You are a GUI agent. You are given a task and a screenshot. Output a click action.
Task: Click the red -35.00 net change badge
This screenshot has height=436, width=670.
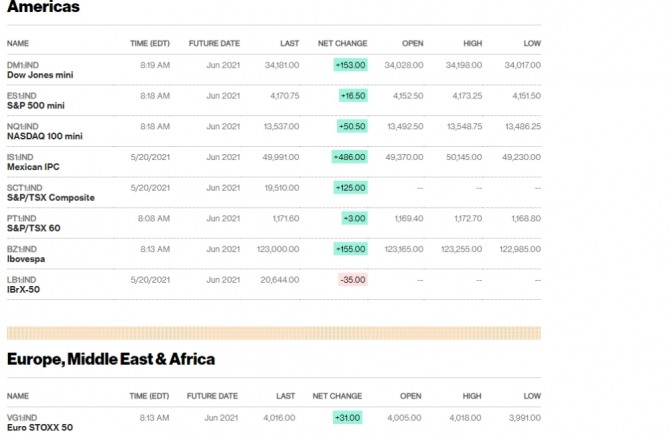(351, 280)
